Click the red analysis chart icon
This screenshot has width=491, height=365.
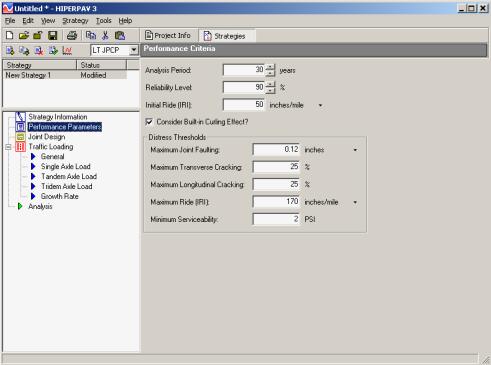tap(67, 51)
